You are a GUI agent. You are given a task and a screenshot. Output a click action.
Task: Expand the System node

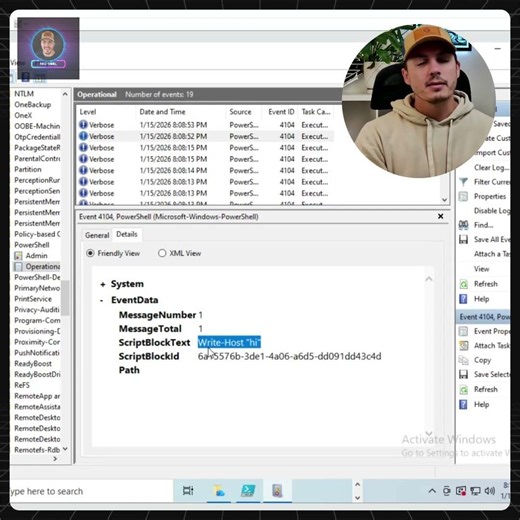coord(103,284)
